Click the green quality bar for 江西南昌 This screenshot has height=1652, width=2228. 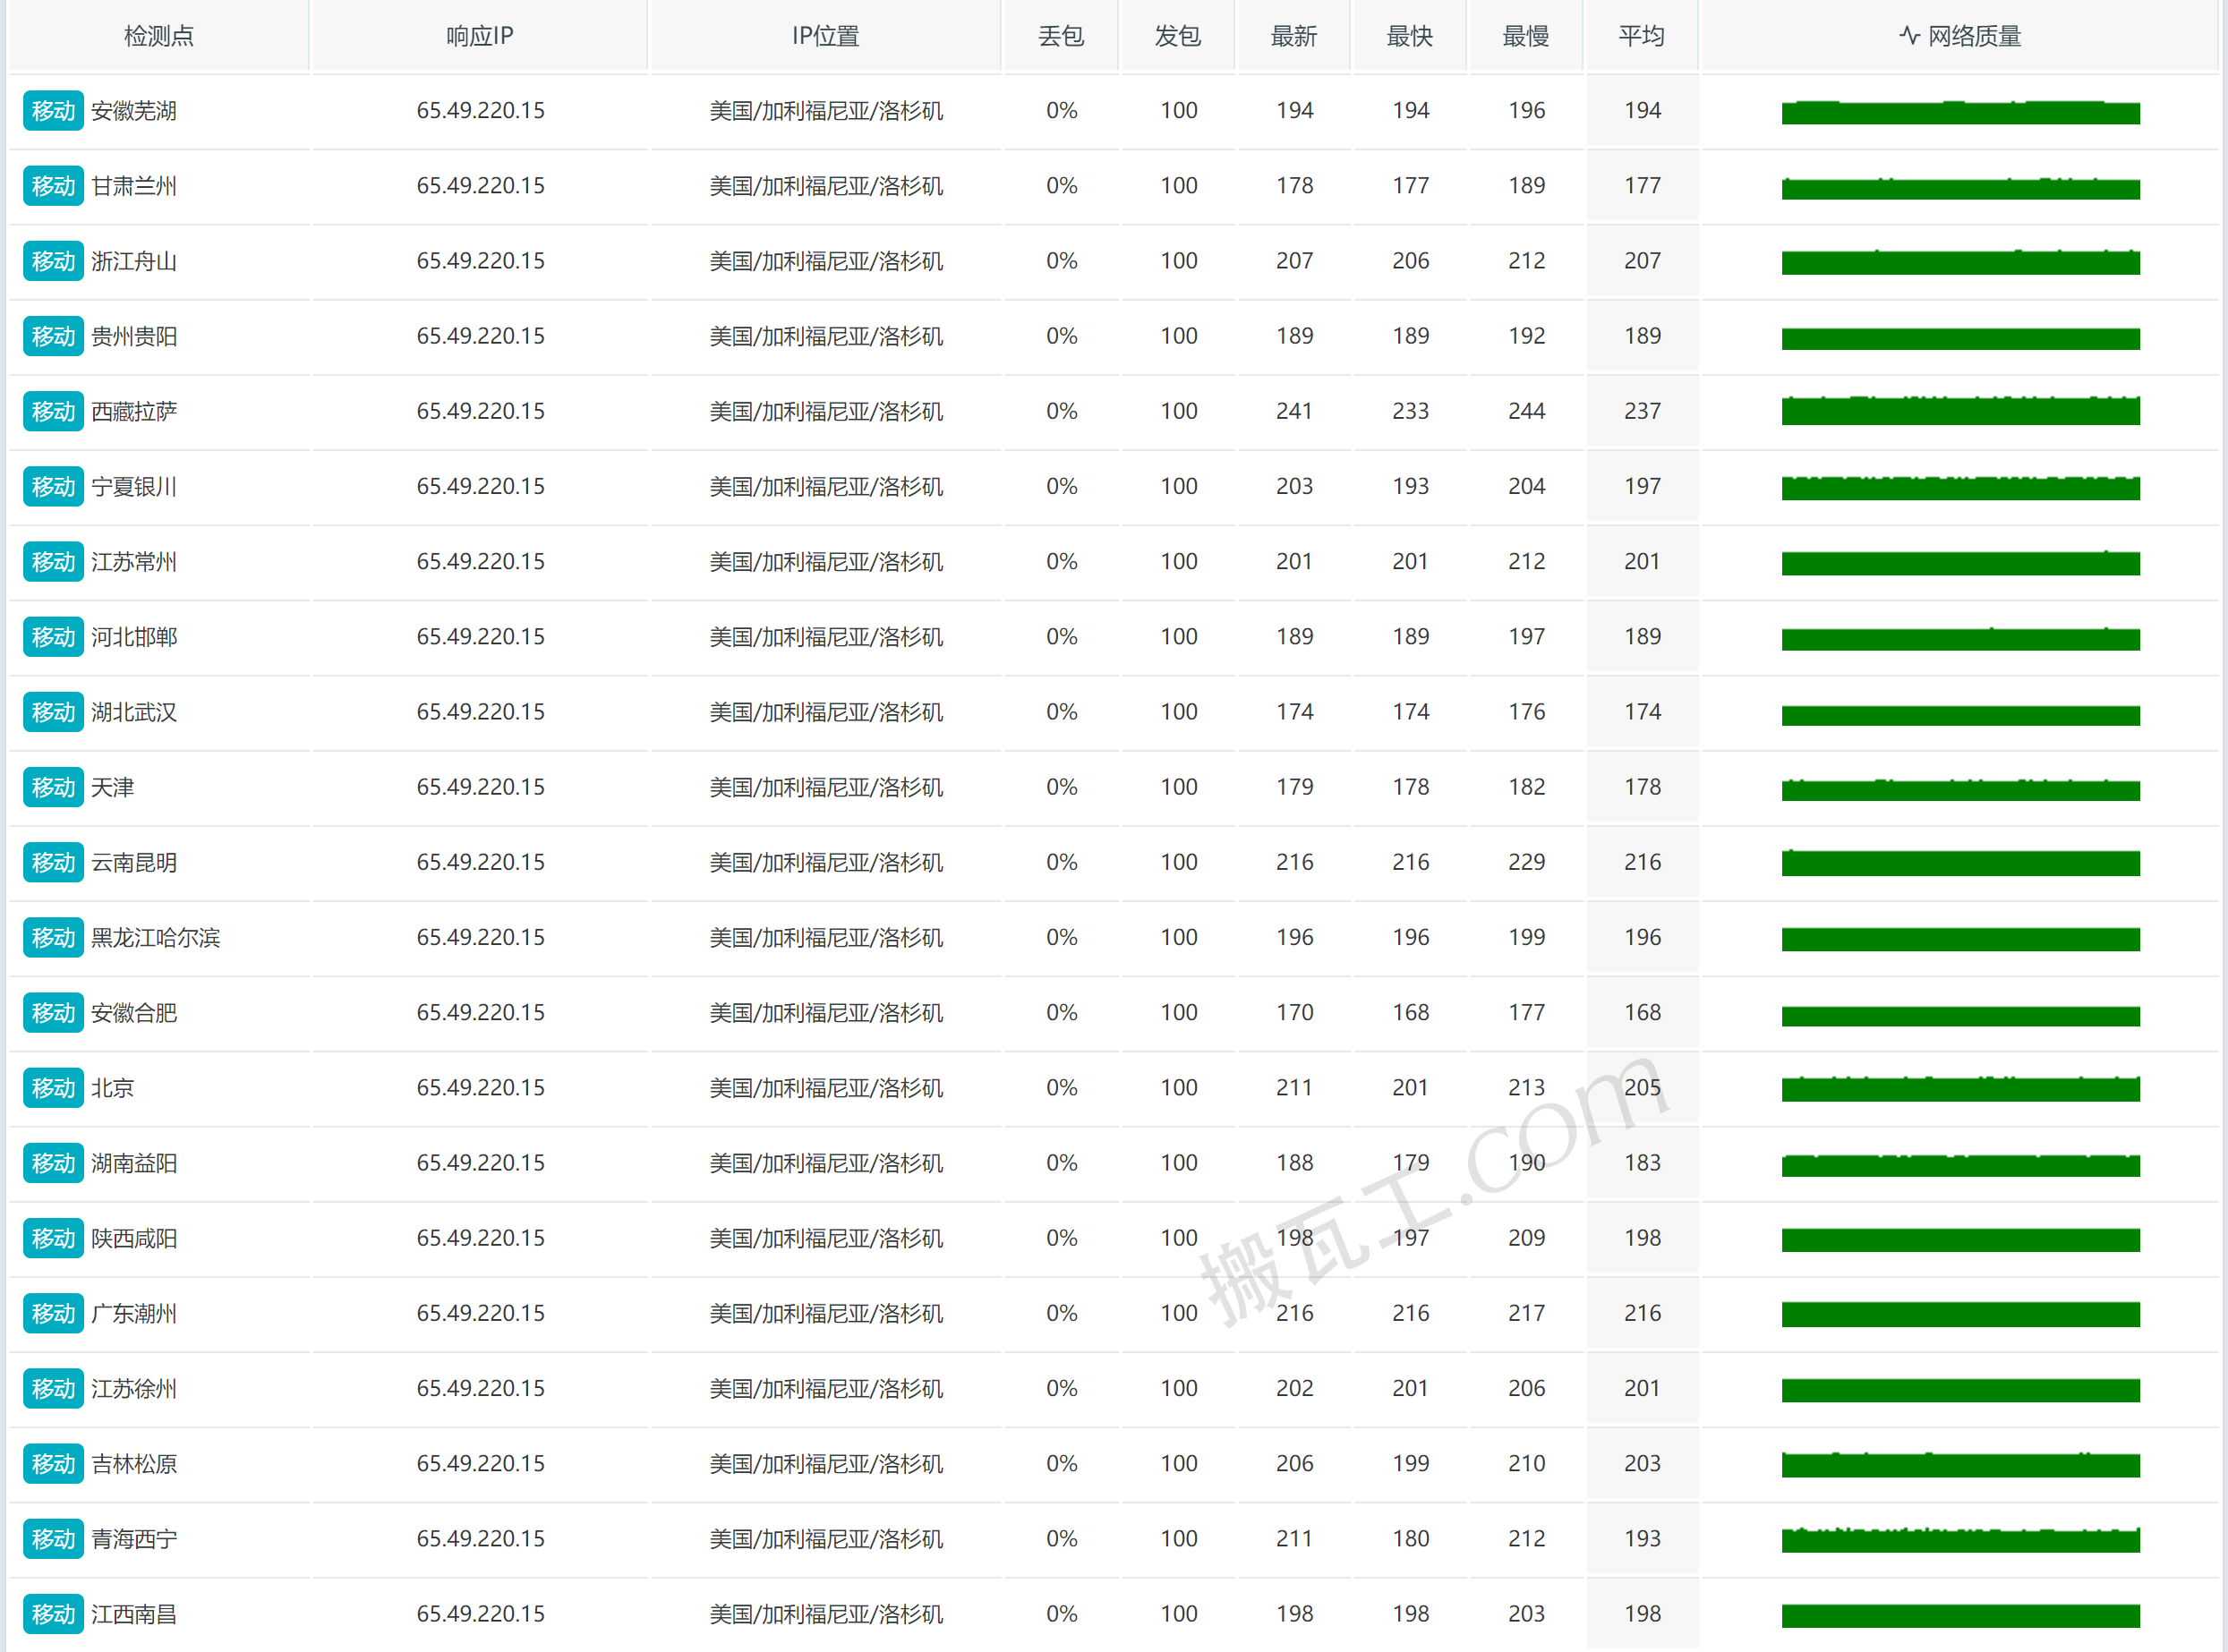1960,1615
